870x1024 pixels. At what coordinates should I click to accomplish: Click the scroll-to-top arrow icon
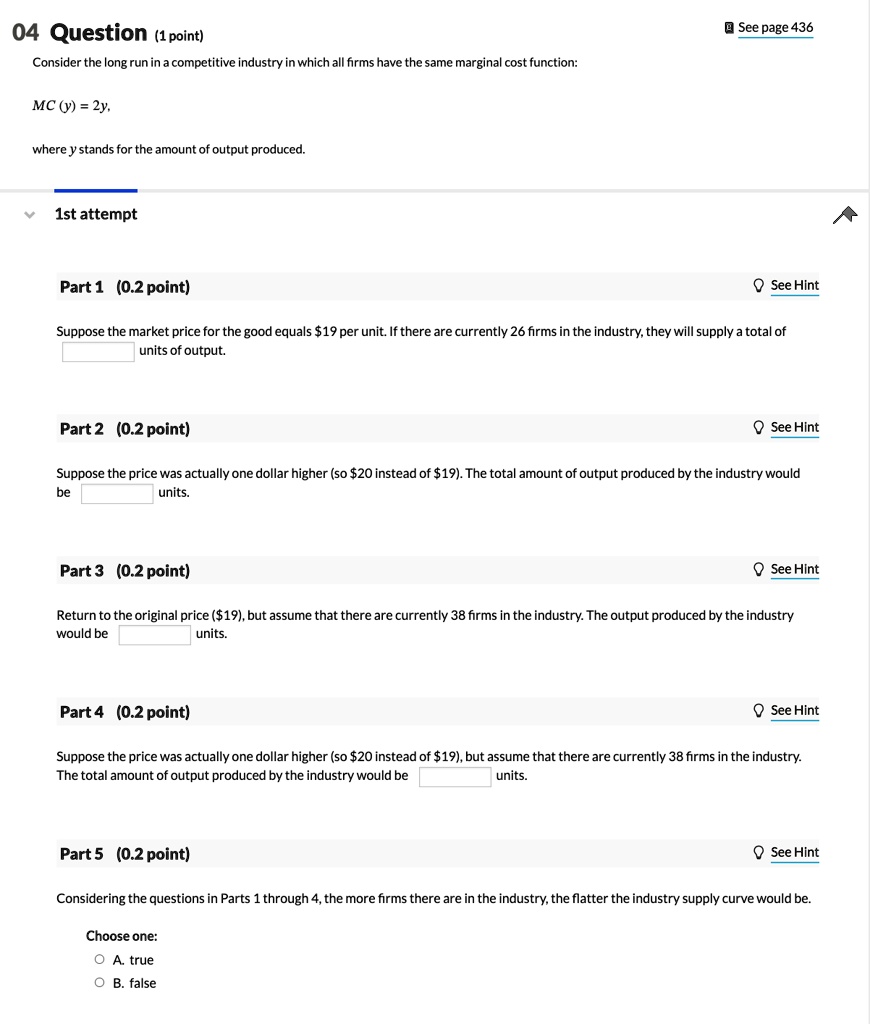845,215
